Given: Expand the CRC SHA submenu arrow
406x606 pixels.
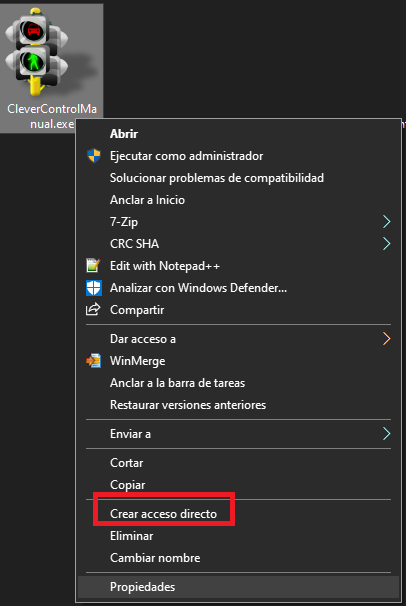Looking at the screenshot, I should pos(386,244).
